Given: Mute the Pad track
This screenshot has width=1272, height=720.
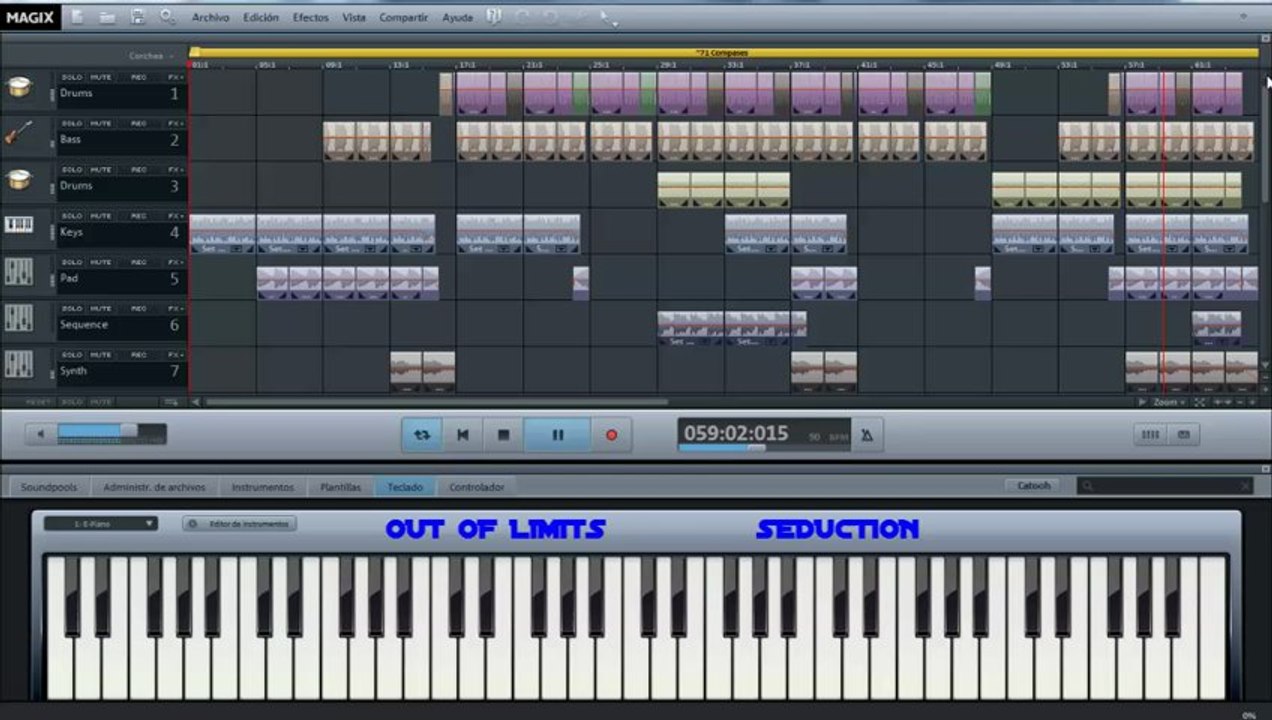Looking at the screenshot, I should pyautogui.click(x=101, y=262).
